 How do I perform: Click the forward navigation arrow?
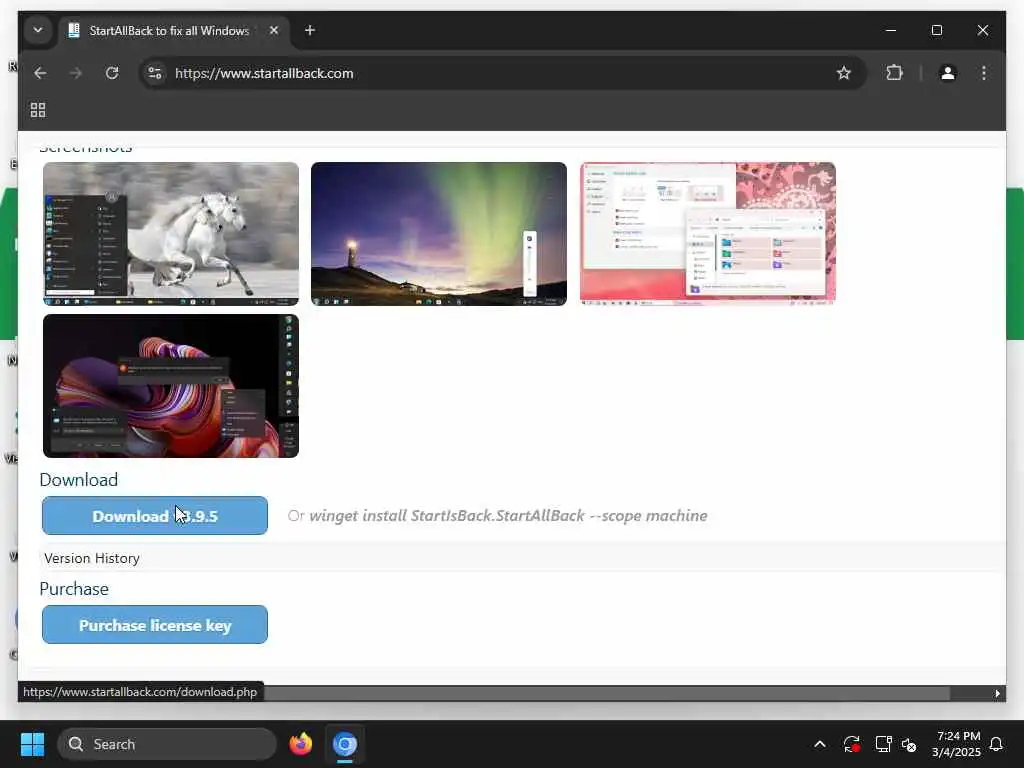[76, 73]
